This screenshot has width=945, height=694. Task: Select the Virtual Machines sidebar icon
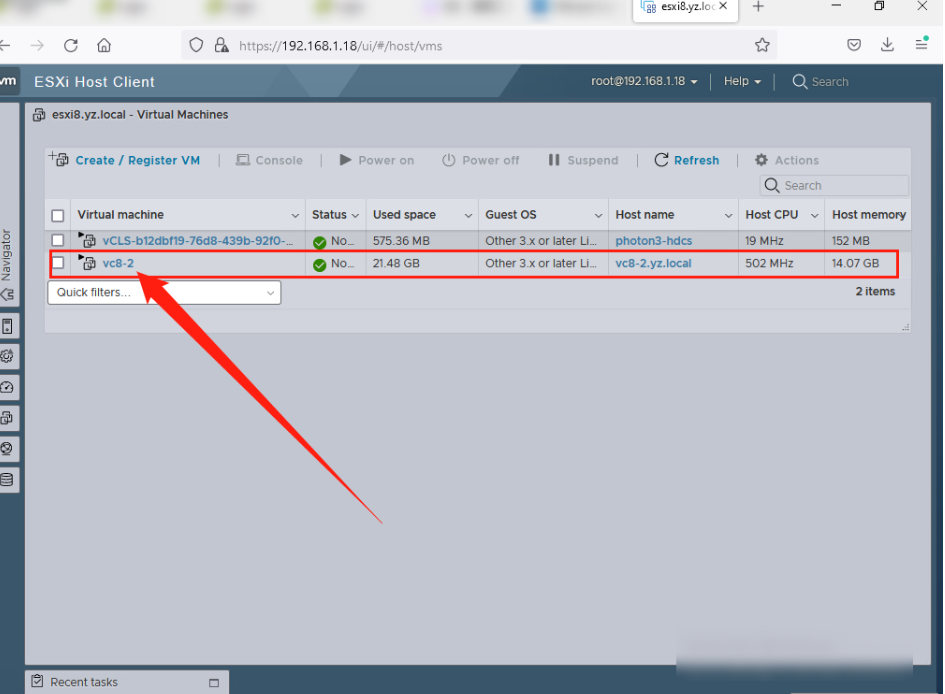coord(8,418)
